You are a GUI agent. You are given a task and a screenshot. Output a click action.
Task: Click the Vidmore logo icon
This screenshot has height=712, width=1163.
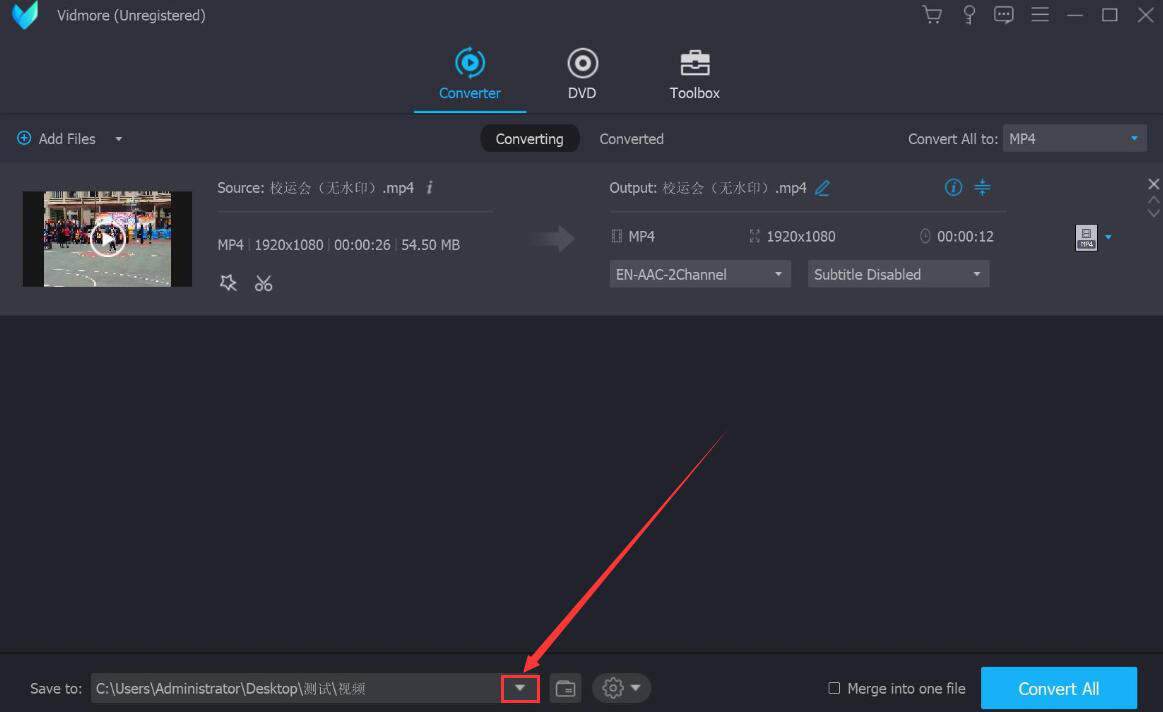point(25,15)
